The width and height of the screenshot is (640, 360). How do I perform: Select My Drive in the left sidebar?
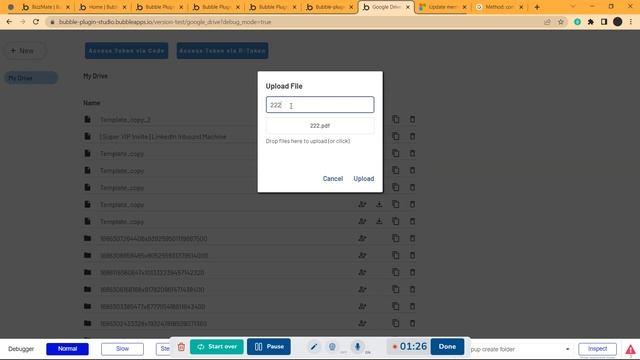pos(31,78)
